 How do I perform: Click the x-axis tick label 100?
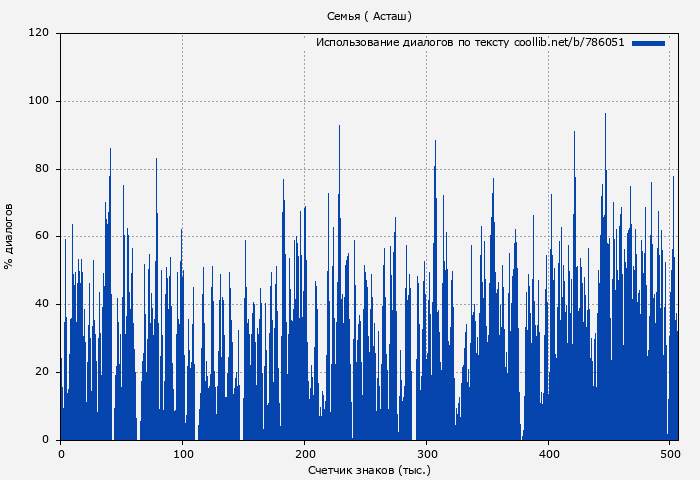coord(183,454)
